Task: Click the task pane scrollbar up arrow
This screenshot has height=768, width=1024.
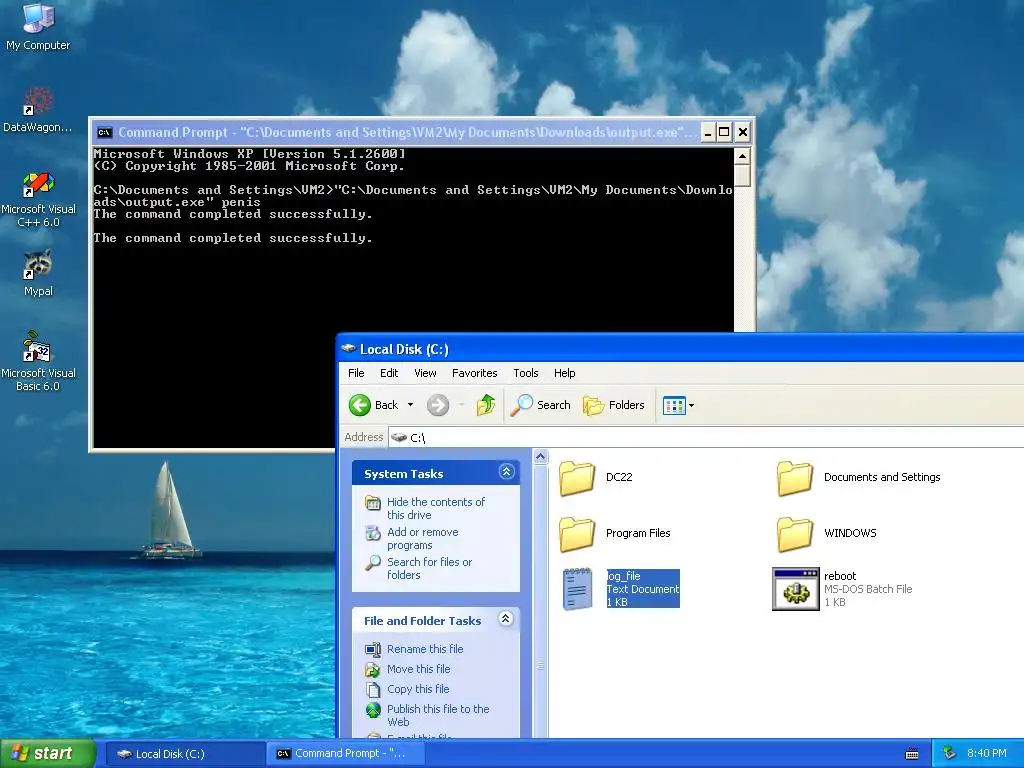Action: click(x=540, y=456)
